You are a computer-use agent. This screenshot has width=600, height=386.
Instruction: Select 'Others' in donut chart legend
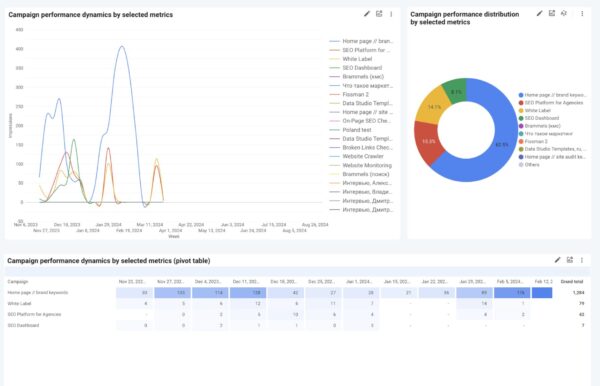pyautogui.click(x=529, y=164)
